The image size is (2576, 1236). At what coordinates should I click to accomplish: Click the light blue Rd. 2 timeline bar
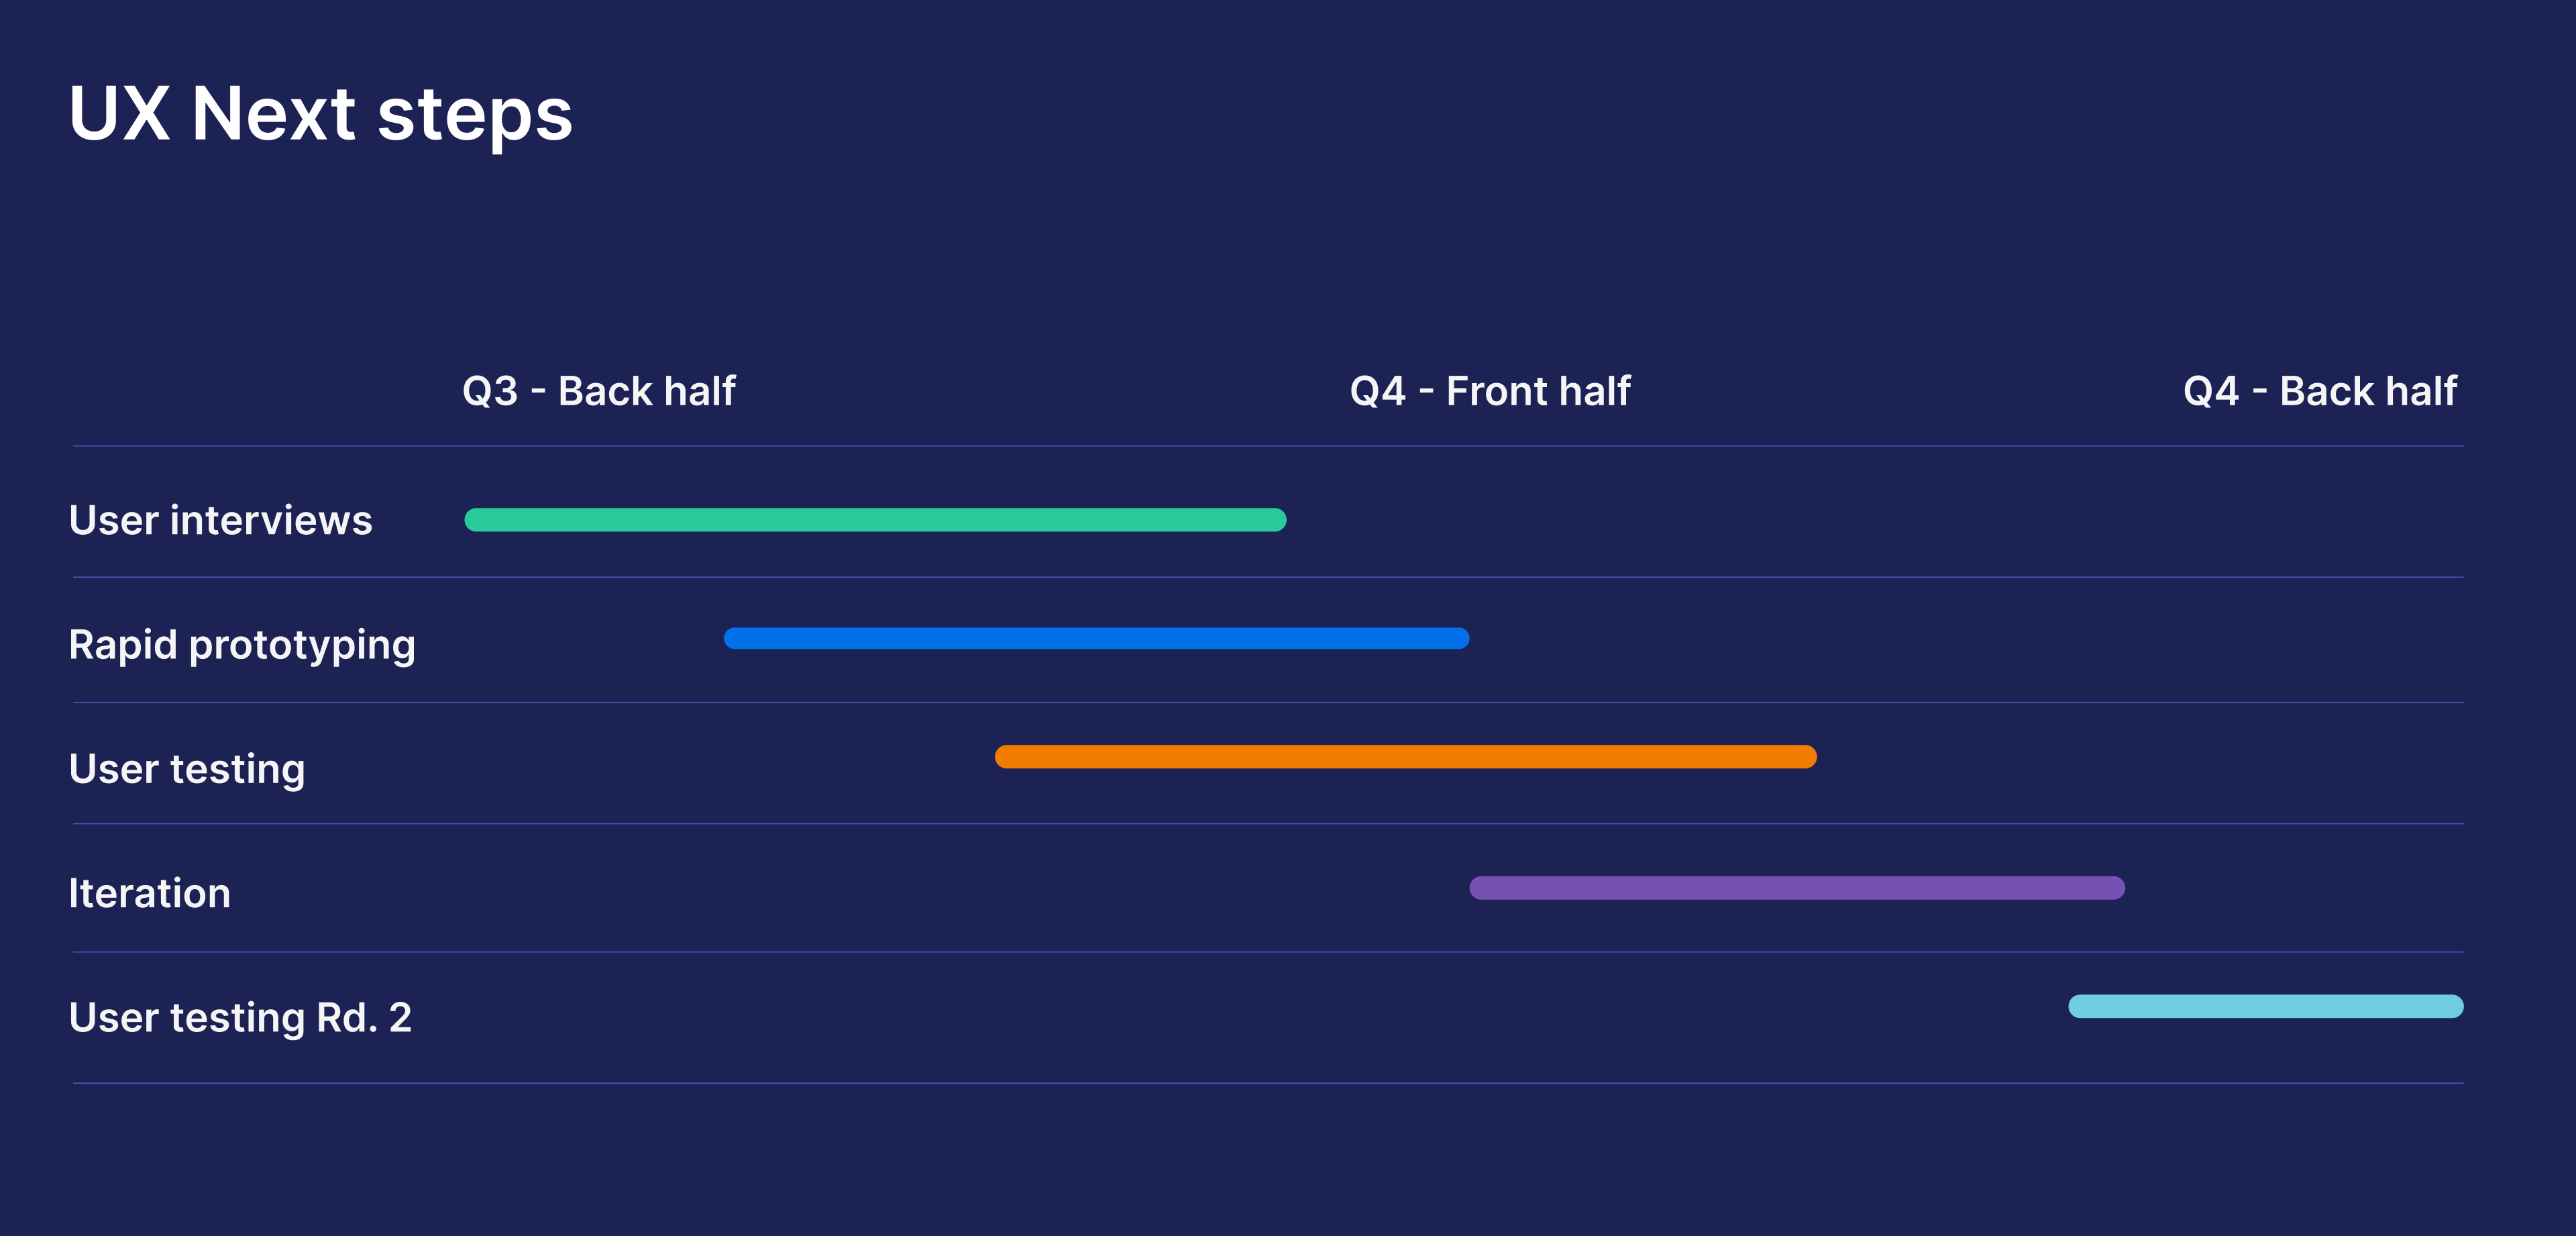[2265, 1006]
